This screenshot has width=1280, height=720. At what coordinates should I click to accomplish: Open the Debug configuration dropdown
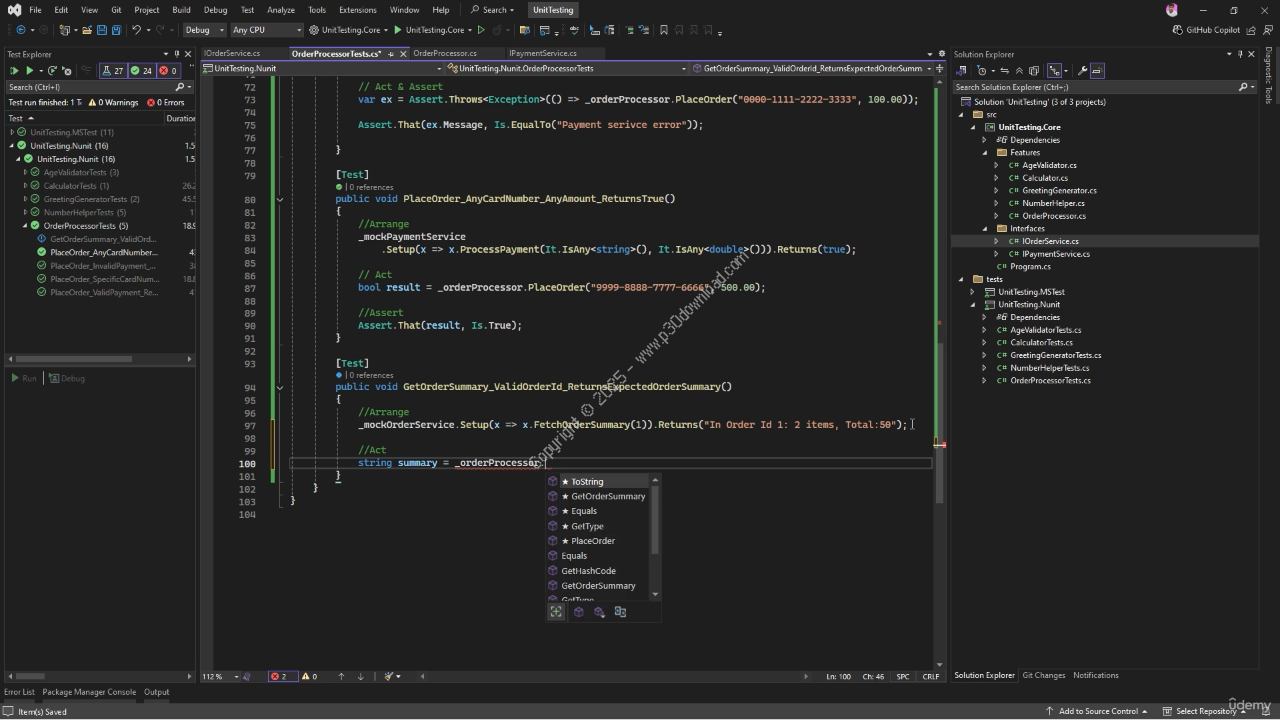204,30
